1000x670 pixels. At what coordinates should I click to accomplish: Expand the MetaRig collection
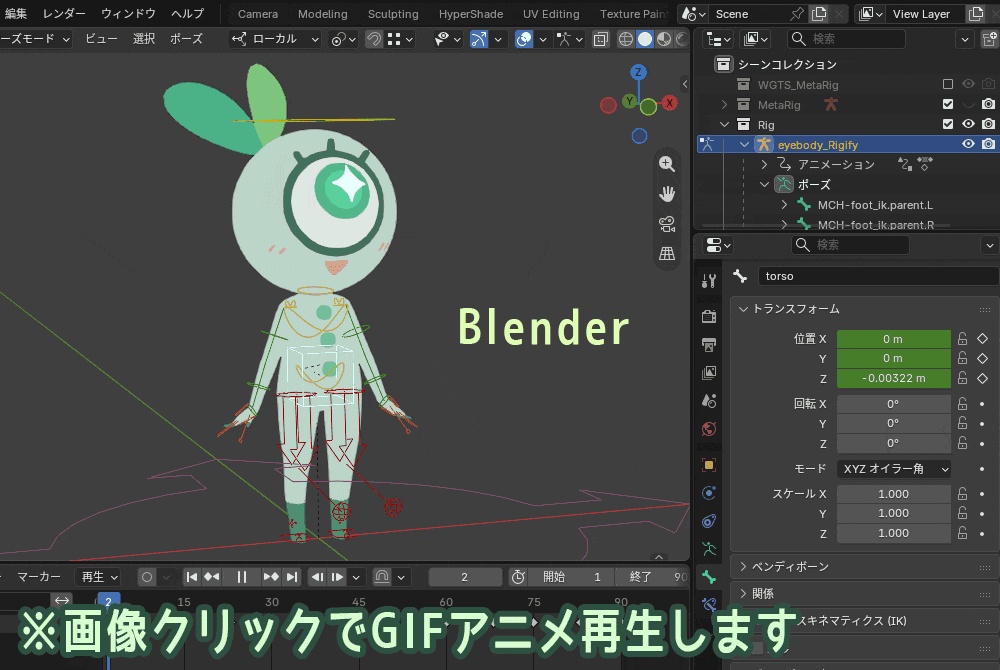pyautogui.click(x=724, y=104)
